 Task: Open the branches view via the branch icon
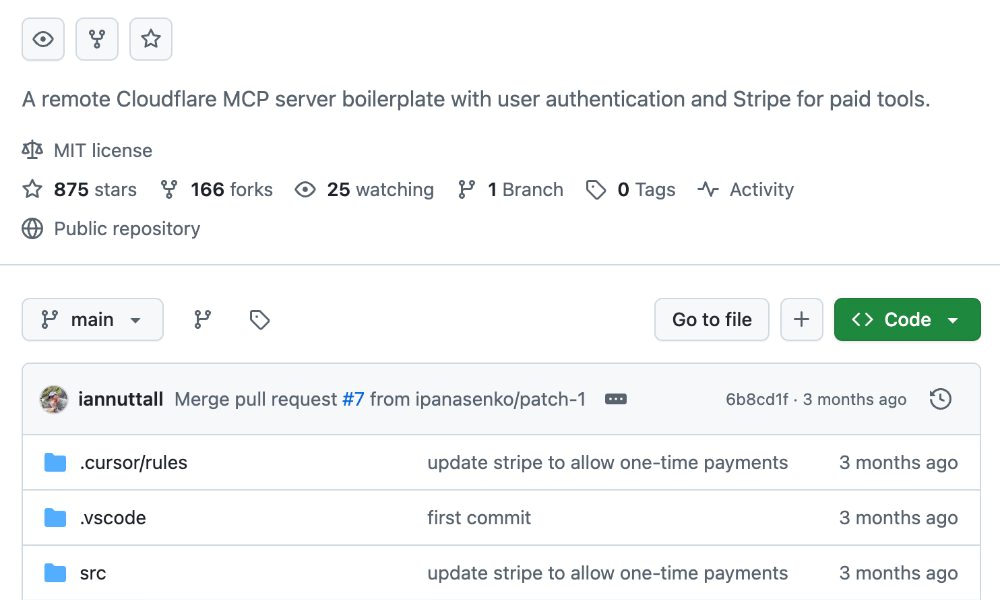[x=202, y=319]
